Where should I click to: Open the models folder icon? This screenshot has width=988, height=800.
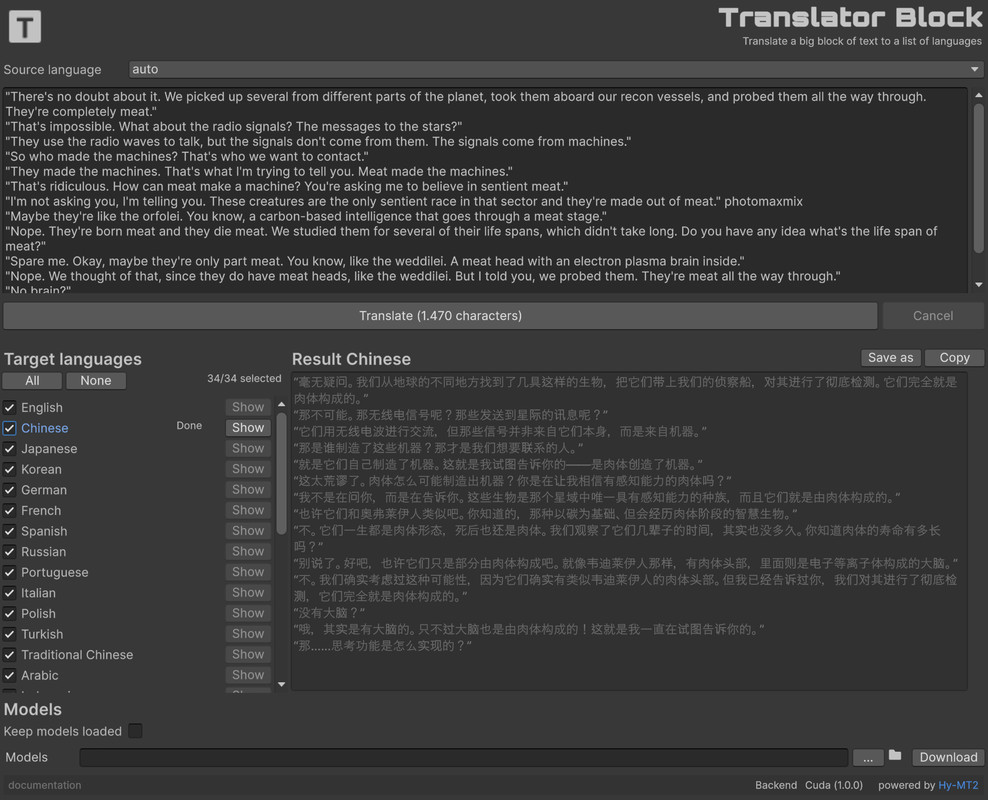click(x=895, y=755)
